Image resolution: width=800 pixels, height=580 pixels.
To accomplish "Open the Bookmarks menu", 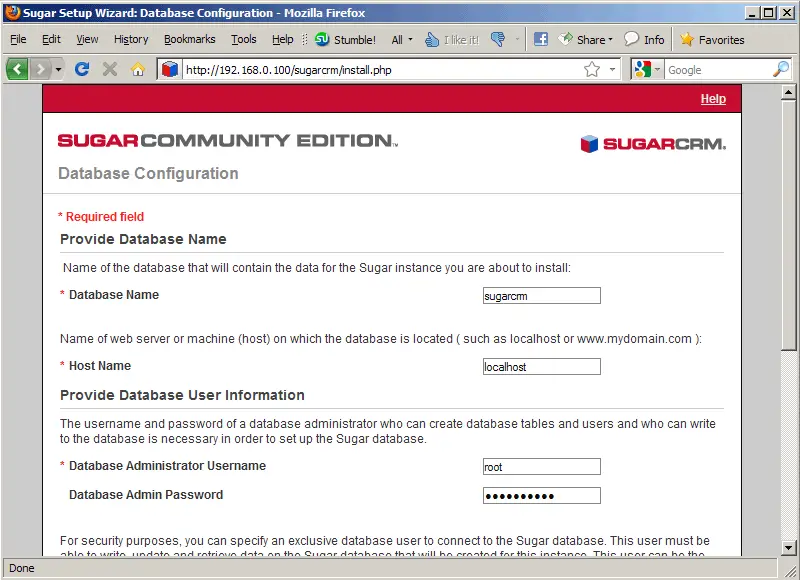I will (x=190, y=39).
